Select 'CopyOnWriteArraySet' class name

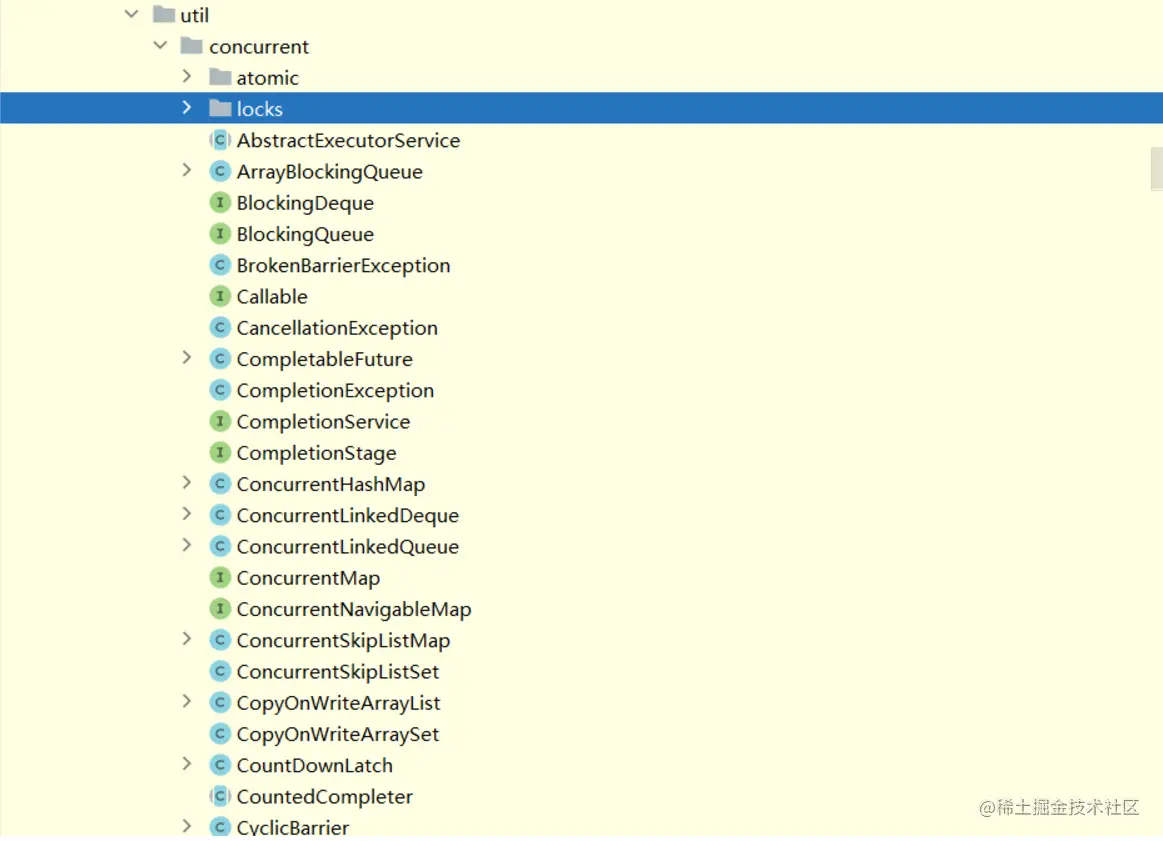click(337, 734)
